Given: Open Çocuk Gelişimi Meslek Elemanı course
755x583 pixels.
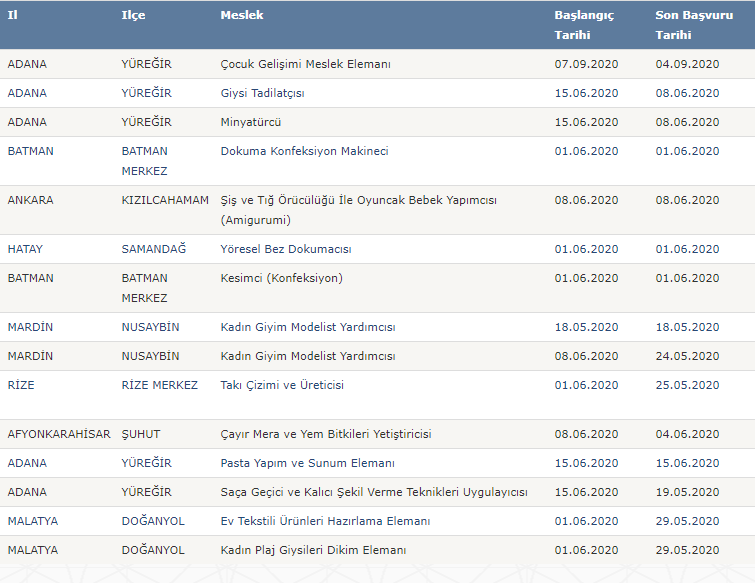Looking at the screenshot, I should (305, 64).
